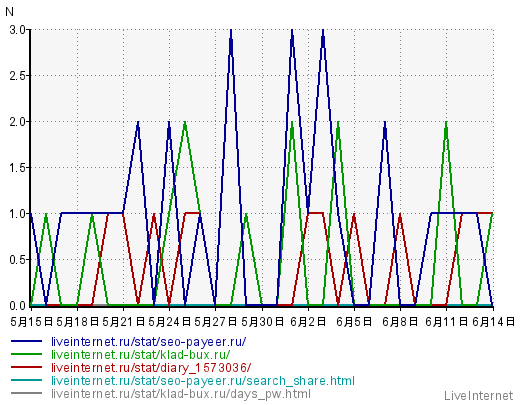
Task: Click the 1.5 y-axis value label
Action: (18, 168)
